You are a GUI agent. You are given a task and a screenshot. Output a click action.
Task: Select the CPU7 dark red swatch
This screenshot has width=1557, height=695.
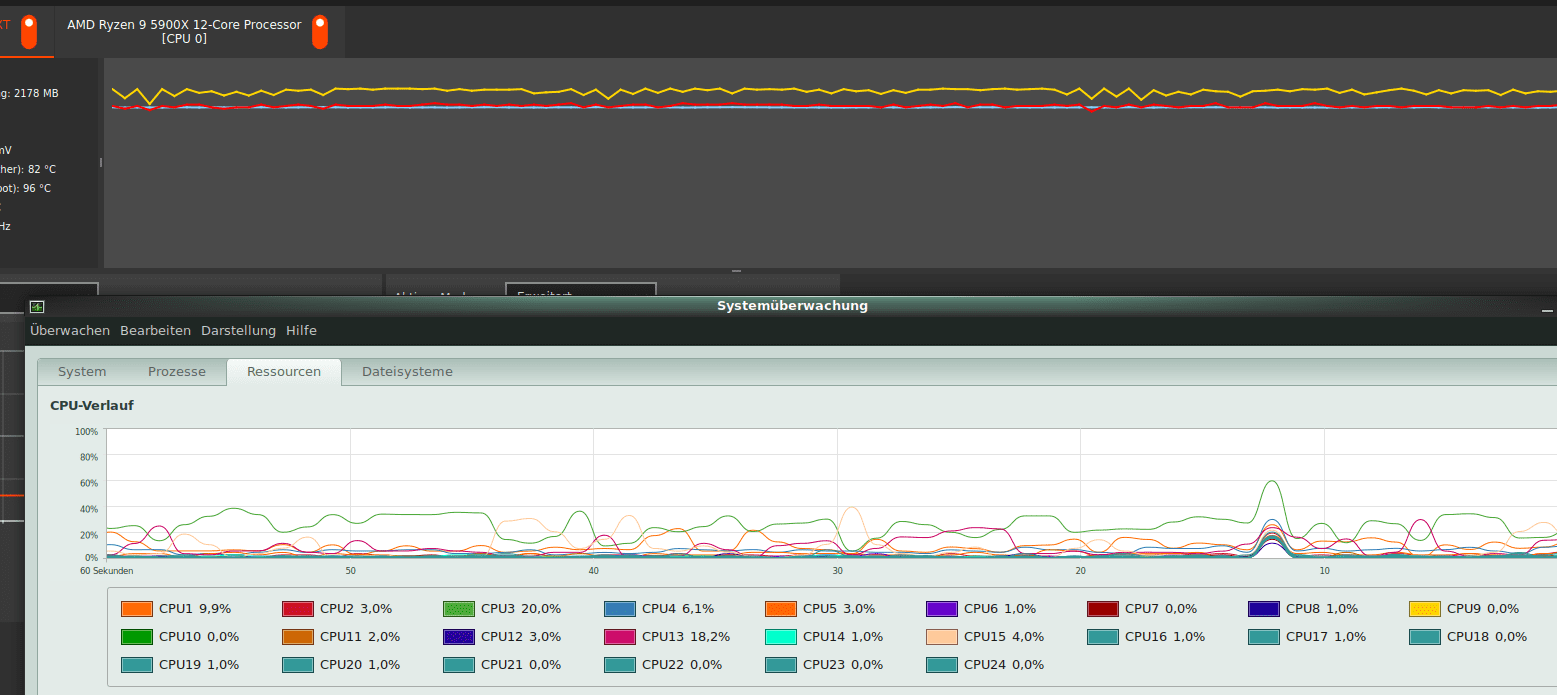point(1103,608)
